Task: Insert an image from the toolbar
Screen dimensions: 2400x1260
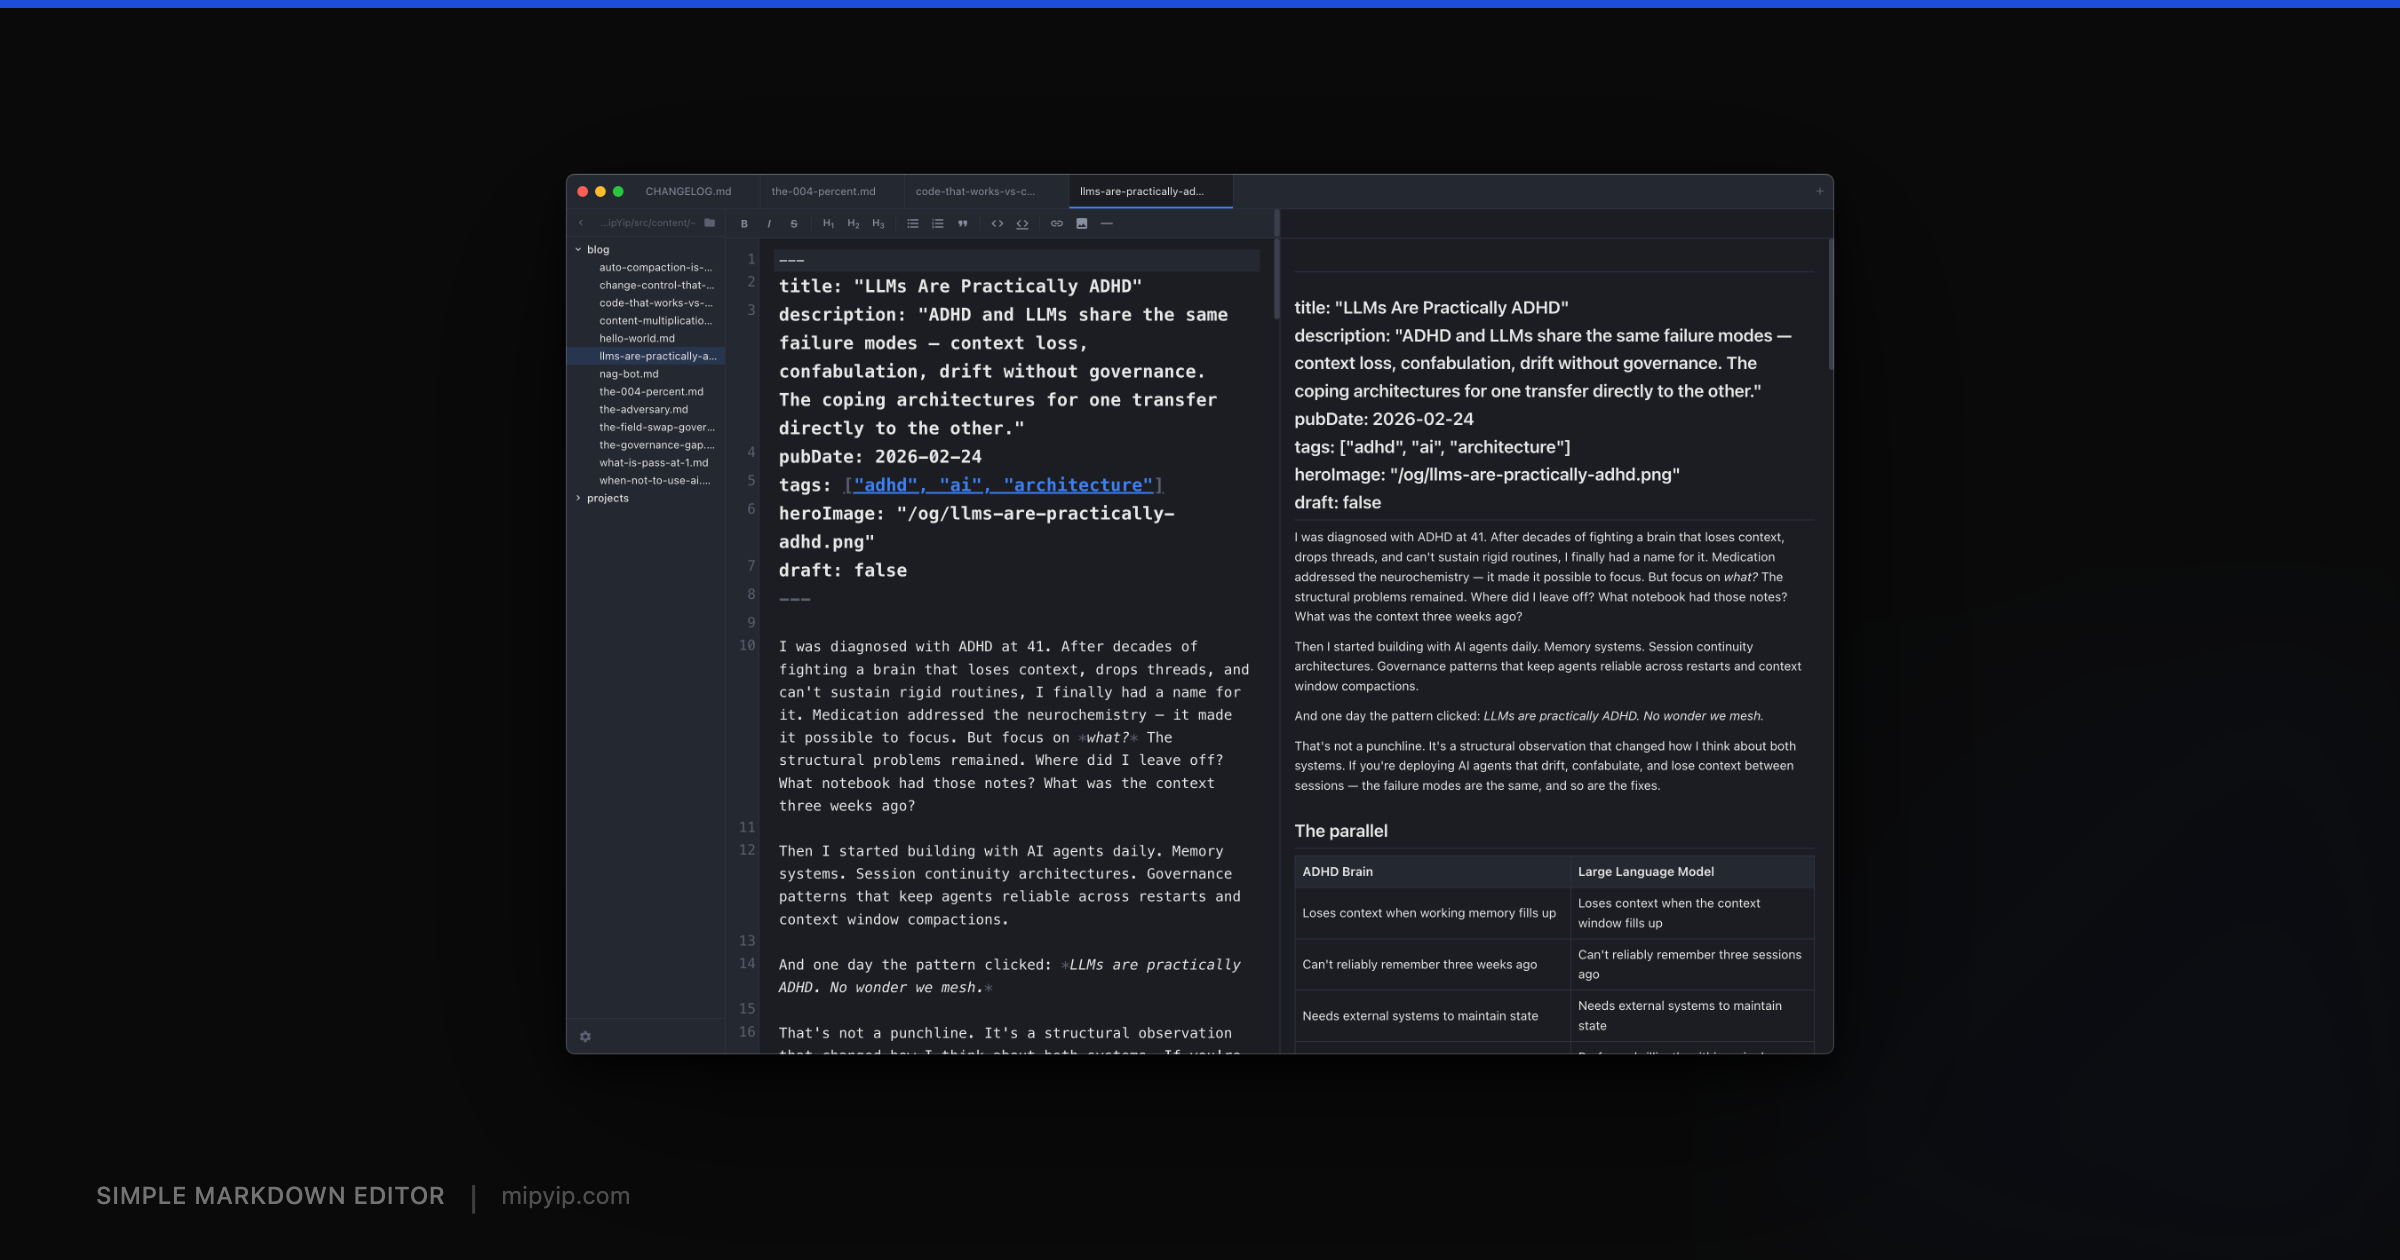Action: click(x=1082, y=223)
